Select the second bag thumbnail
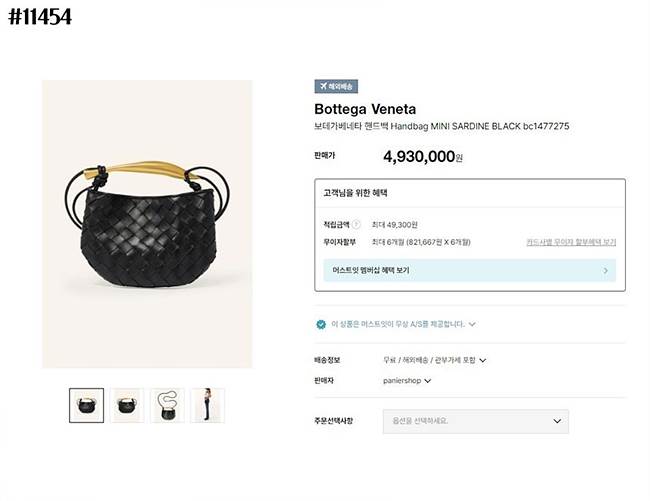 [127, 405]
